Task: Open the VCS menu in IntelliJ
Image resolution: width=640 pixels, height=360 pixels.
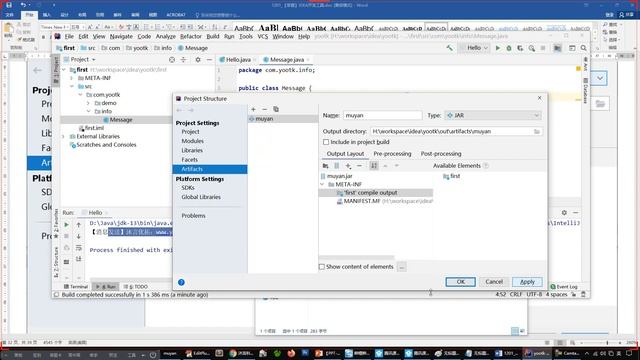Action: pyautogui.click(x=262, y=36)
